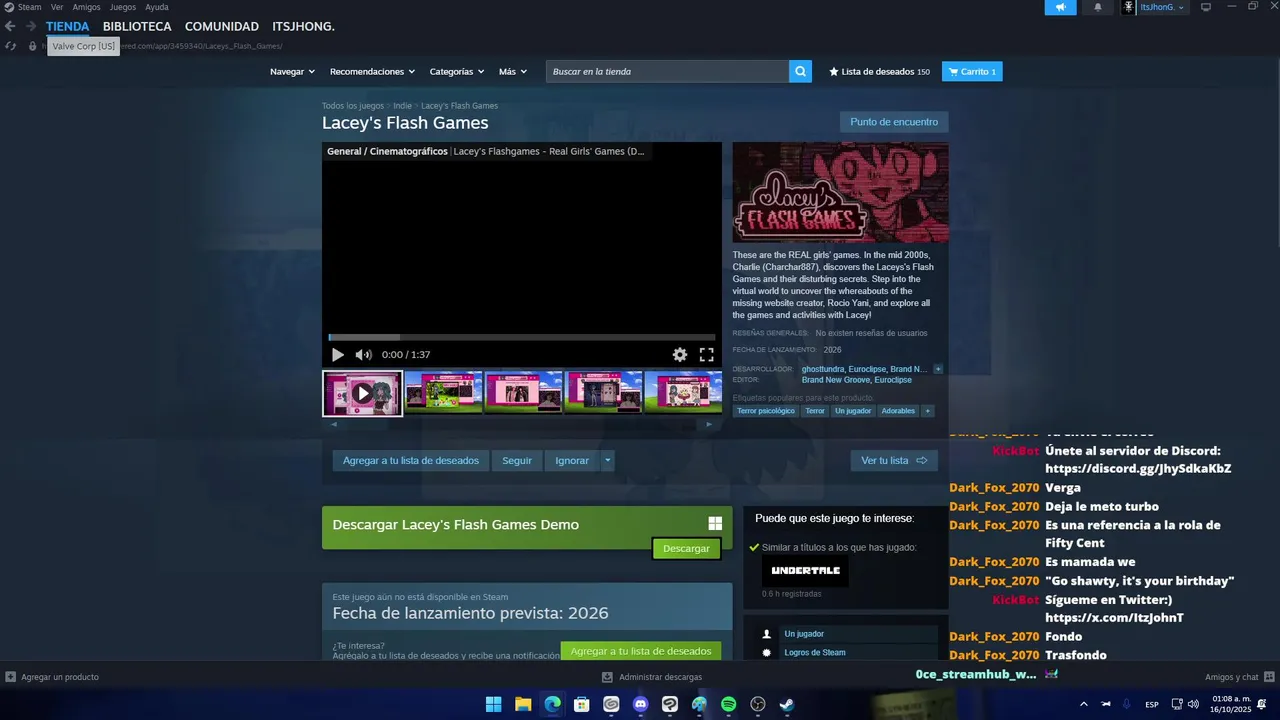This screenshot has width=1280, height=720.
Task: Expand the Recomendaciones dropdown
Action: (373, 72)
